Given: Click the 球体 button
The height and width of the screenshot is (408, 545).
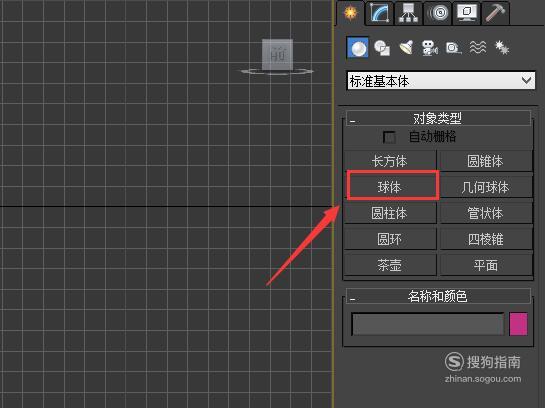Looking at the screenshot, I should [x=390, y=187].
